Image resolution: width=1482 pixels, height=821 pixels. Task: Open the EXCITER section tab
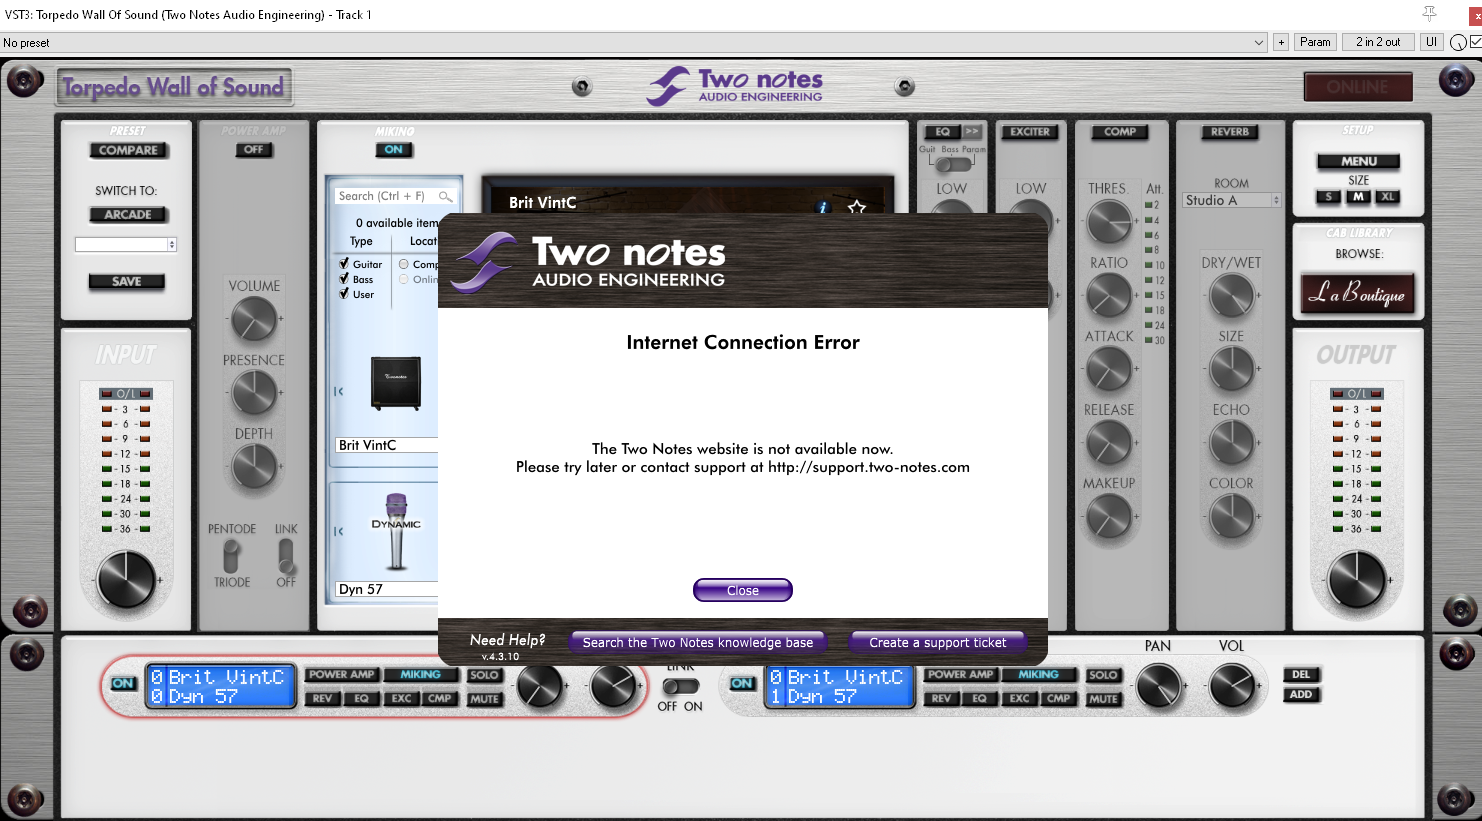(1030, 131)
